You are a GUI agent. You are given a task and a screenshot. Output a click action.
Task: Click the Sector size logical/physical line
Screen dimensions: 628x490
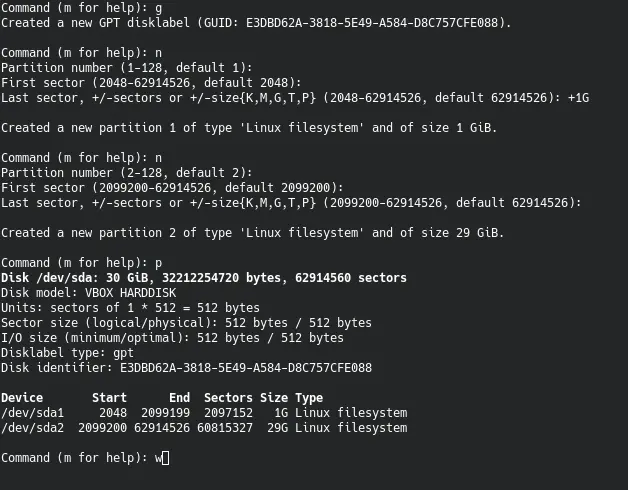(186, 323)
